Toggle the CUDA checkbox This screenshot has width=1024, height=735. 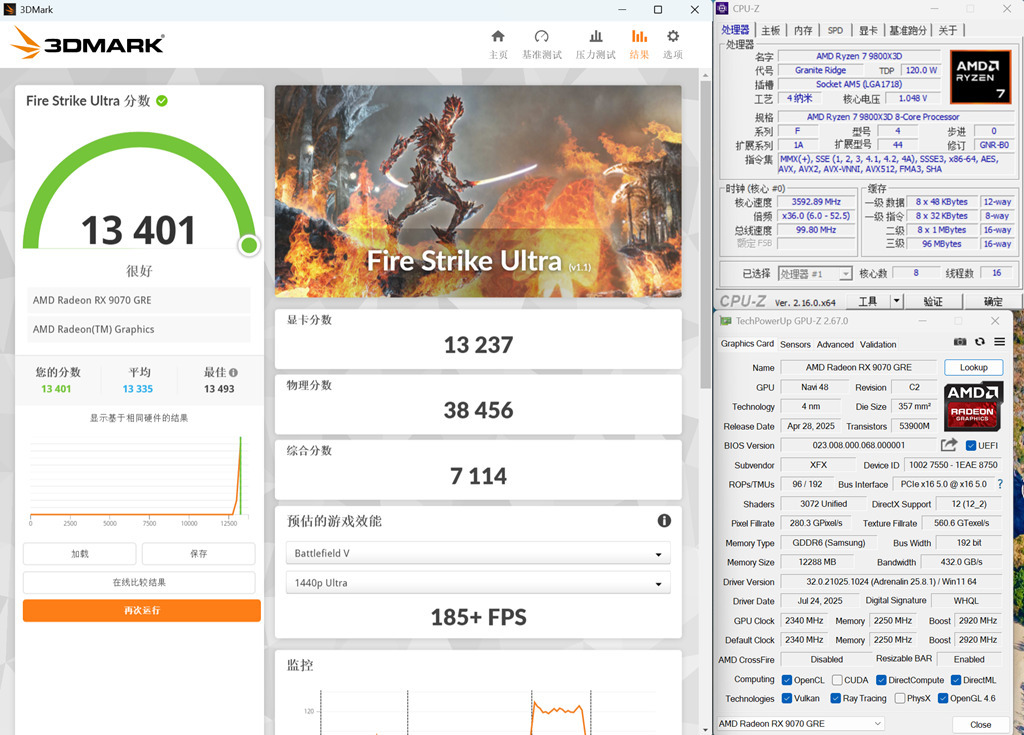[x=835, y=680]
